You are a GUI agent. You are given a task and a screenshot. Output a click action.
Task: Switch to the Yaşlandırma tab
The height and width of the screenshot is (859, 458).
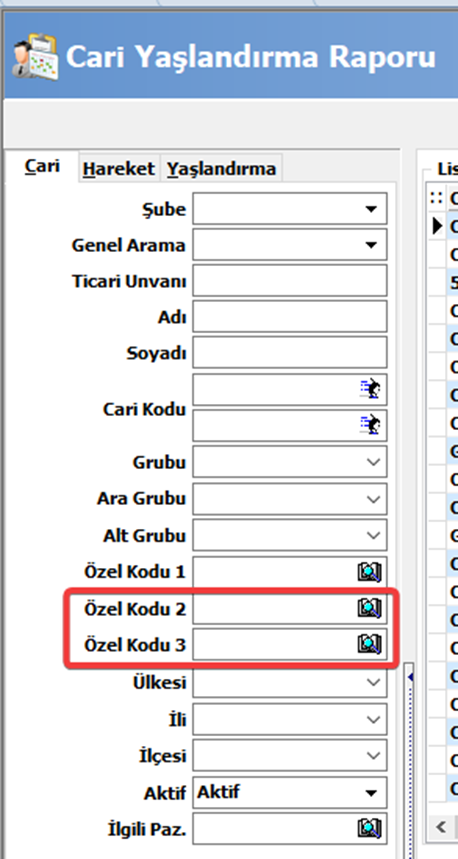pyautogui.click(x=221, y=169)
